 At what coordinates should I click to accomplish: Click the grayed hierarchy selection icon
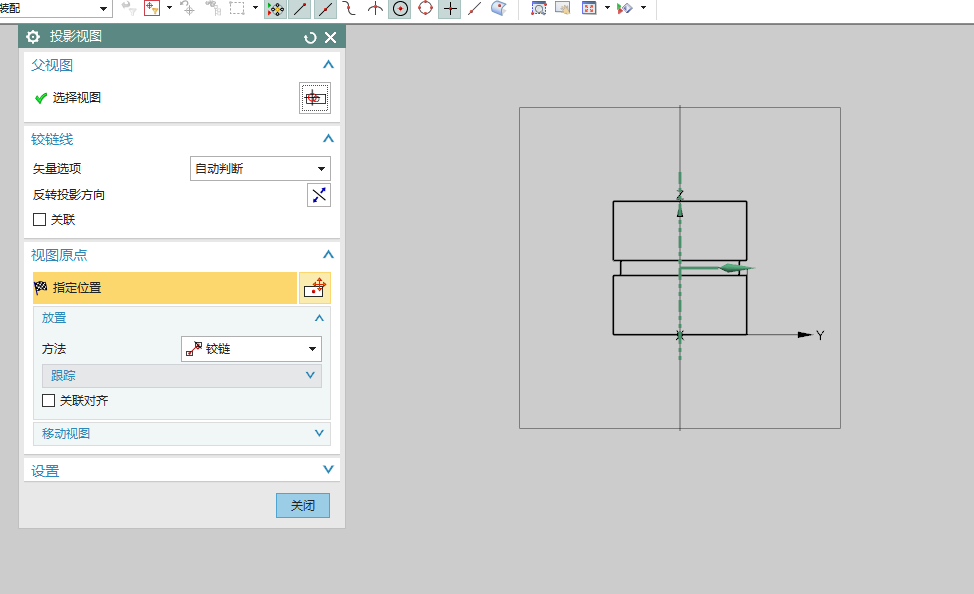coord(213,8)
